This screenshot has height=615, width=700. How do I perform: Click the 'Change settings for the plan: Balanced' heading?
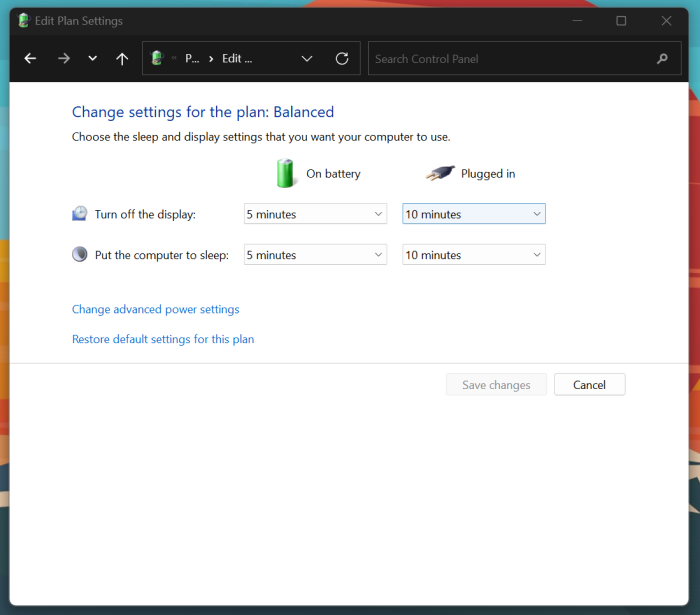pos(203,112)
